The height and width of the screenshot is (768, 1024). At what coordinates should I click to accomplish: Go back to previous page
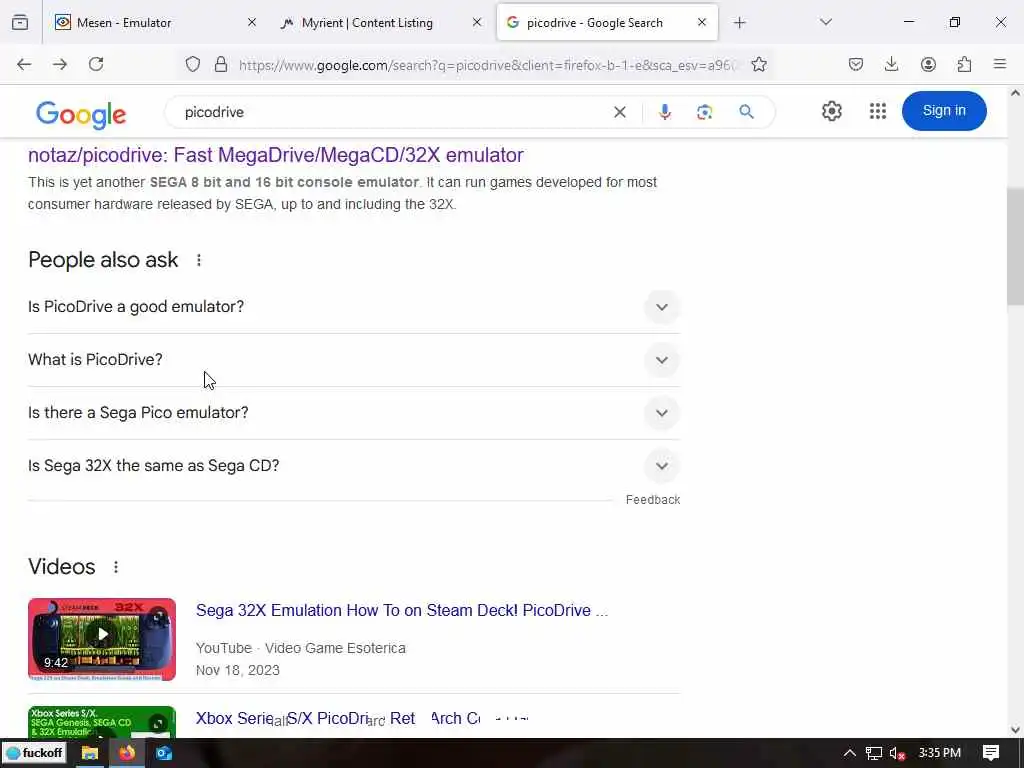(x=24, y=64)
